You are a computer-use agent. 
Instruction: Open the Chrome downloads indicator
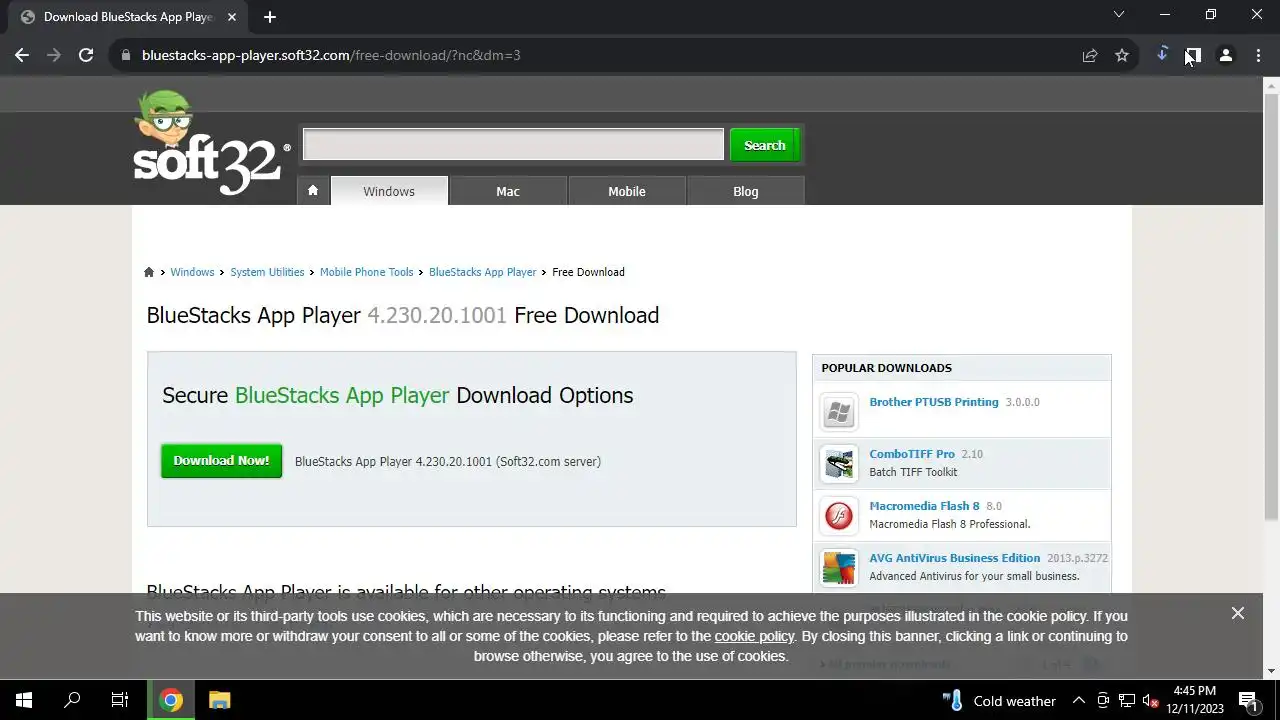1162,55
